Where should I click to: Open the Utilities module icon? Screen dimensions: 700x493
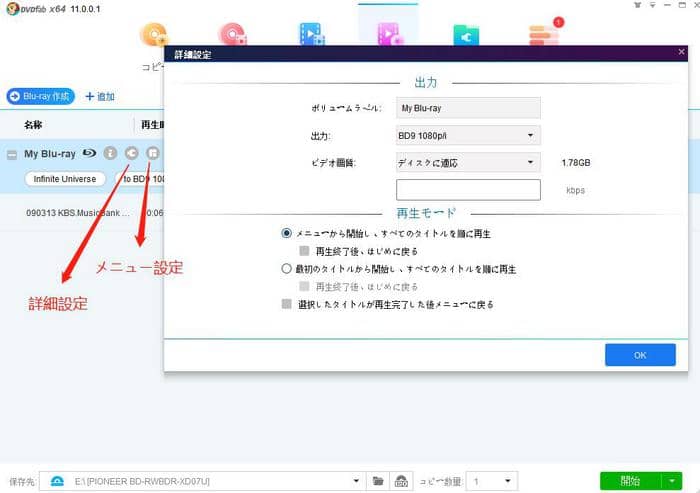pyautogui.click(x=466, y=35)
